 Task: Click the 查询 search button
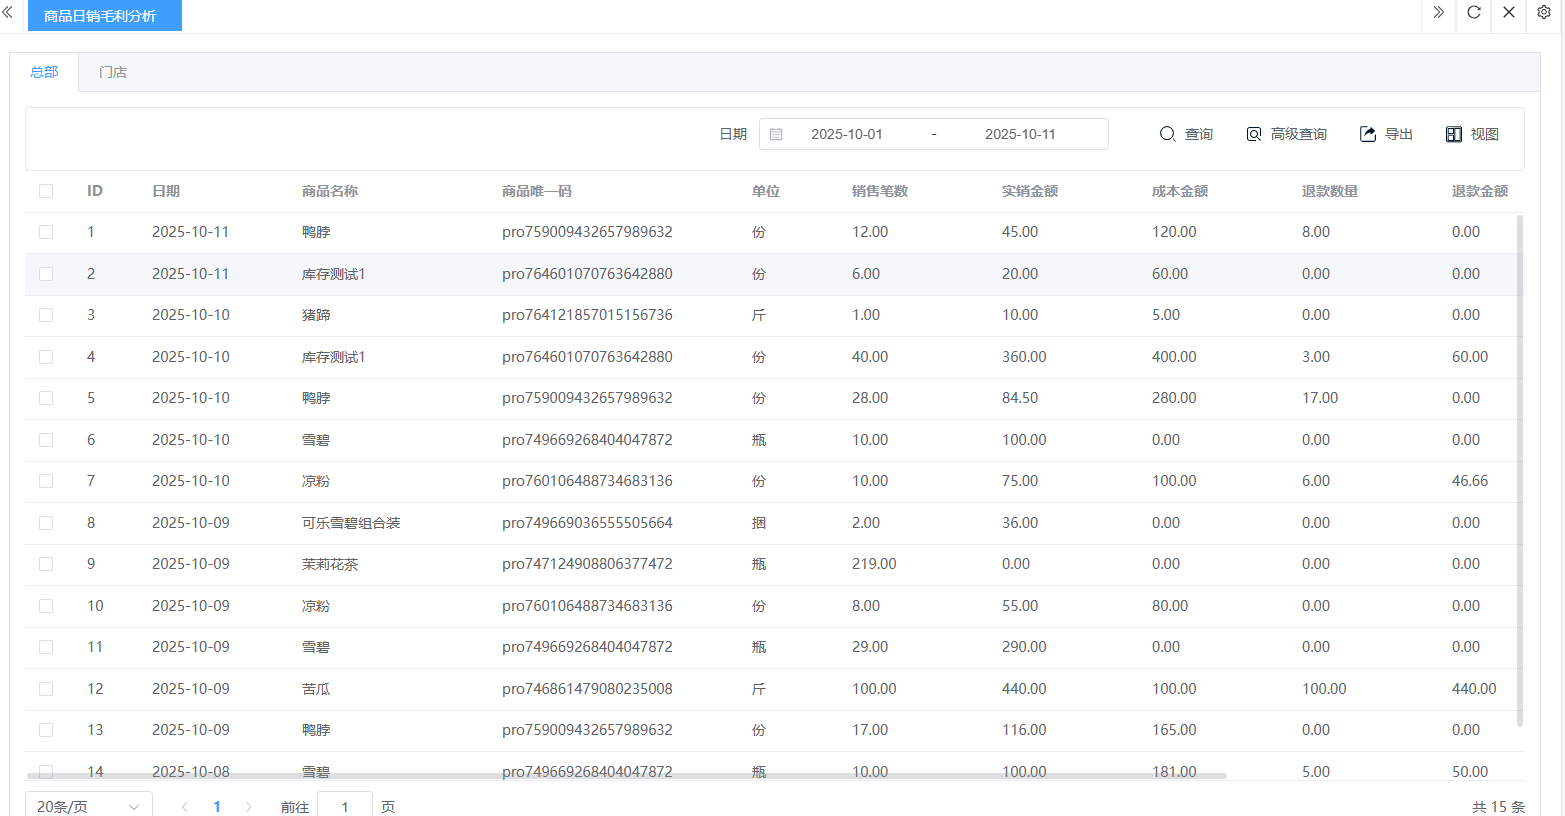click(x=1186, y=134)
